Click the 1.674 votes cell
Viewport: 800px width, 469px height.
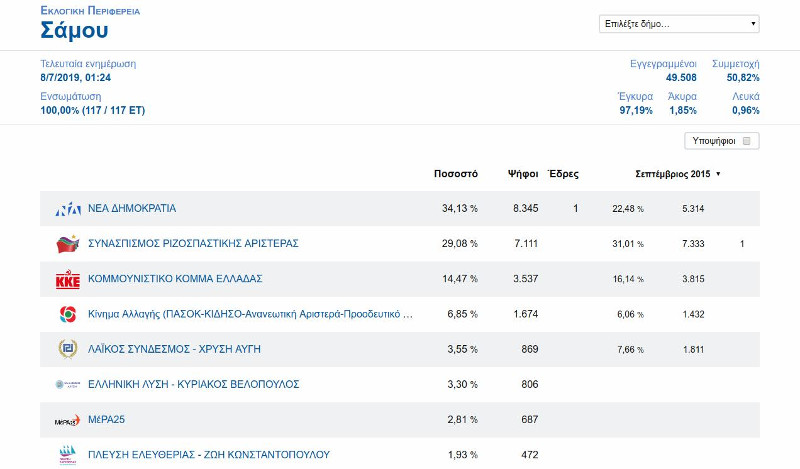click(526, 314)
